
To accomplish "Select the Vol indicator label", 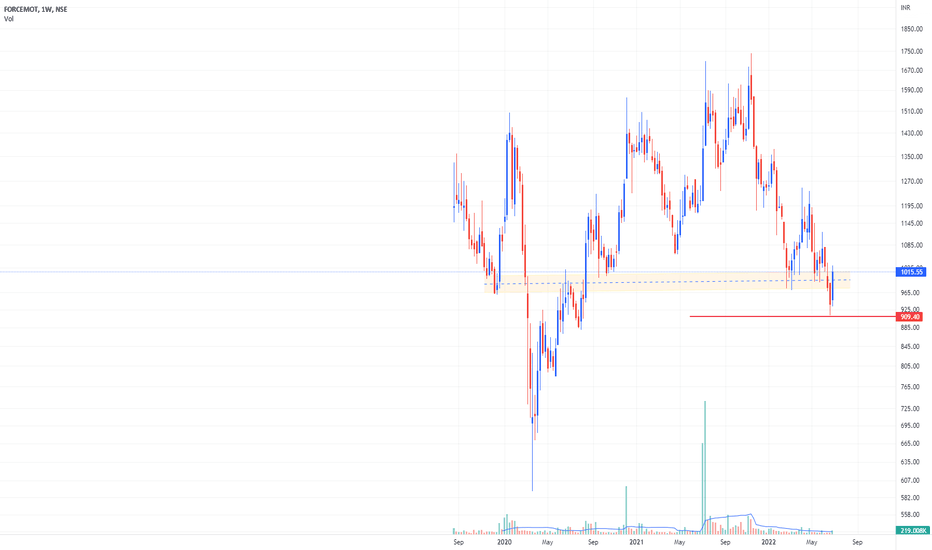I will click(x=8, y=19).
